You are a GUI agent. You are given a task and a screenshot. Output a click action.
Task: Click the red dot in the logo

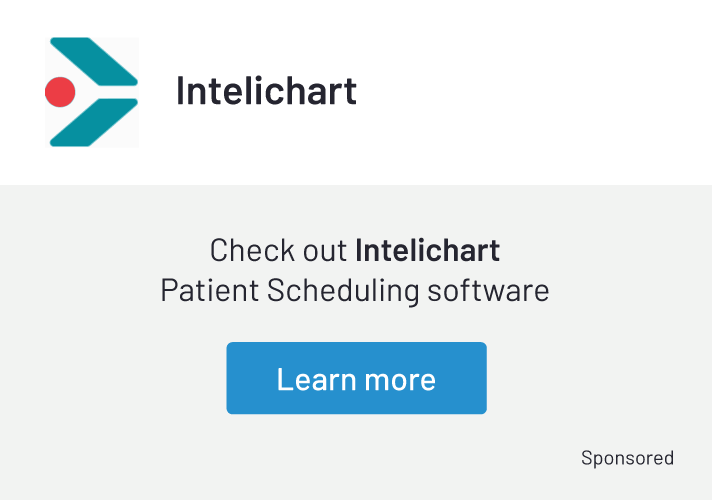pos(60,92)
